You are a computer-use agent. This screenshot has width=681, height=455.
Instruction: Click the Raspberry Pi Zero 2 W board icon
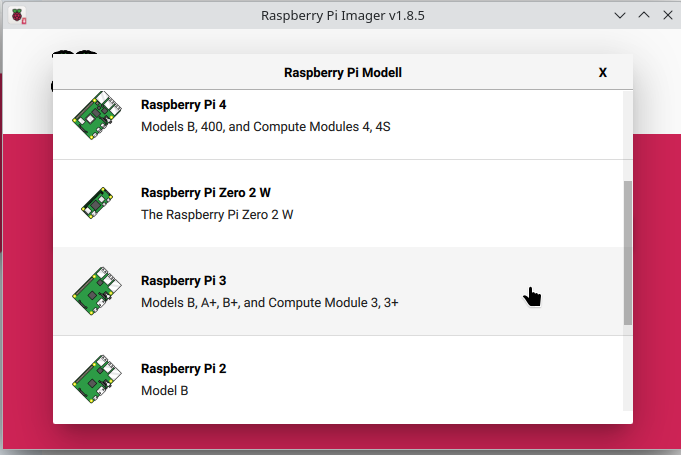coord(96,203)
